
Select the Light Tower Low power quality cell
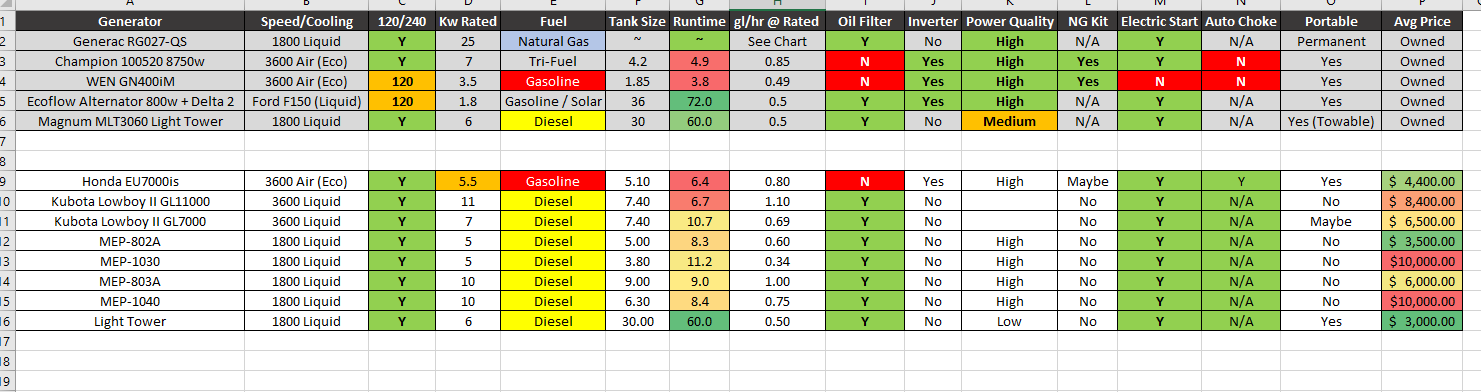1009,322
